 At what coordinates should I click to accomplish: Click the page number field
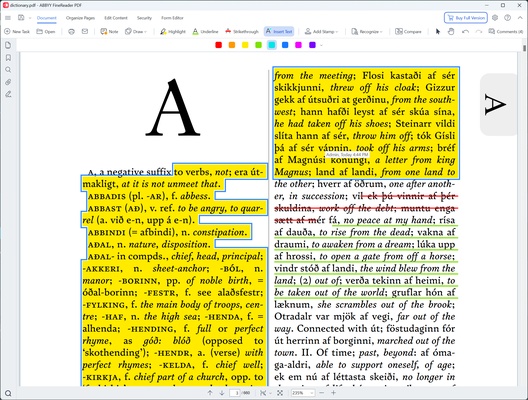236,393
